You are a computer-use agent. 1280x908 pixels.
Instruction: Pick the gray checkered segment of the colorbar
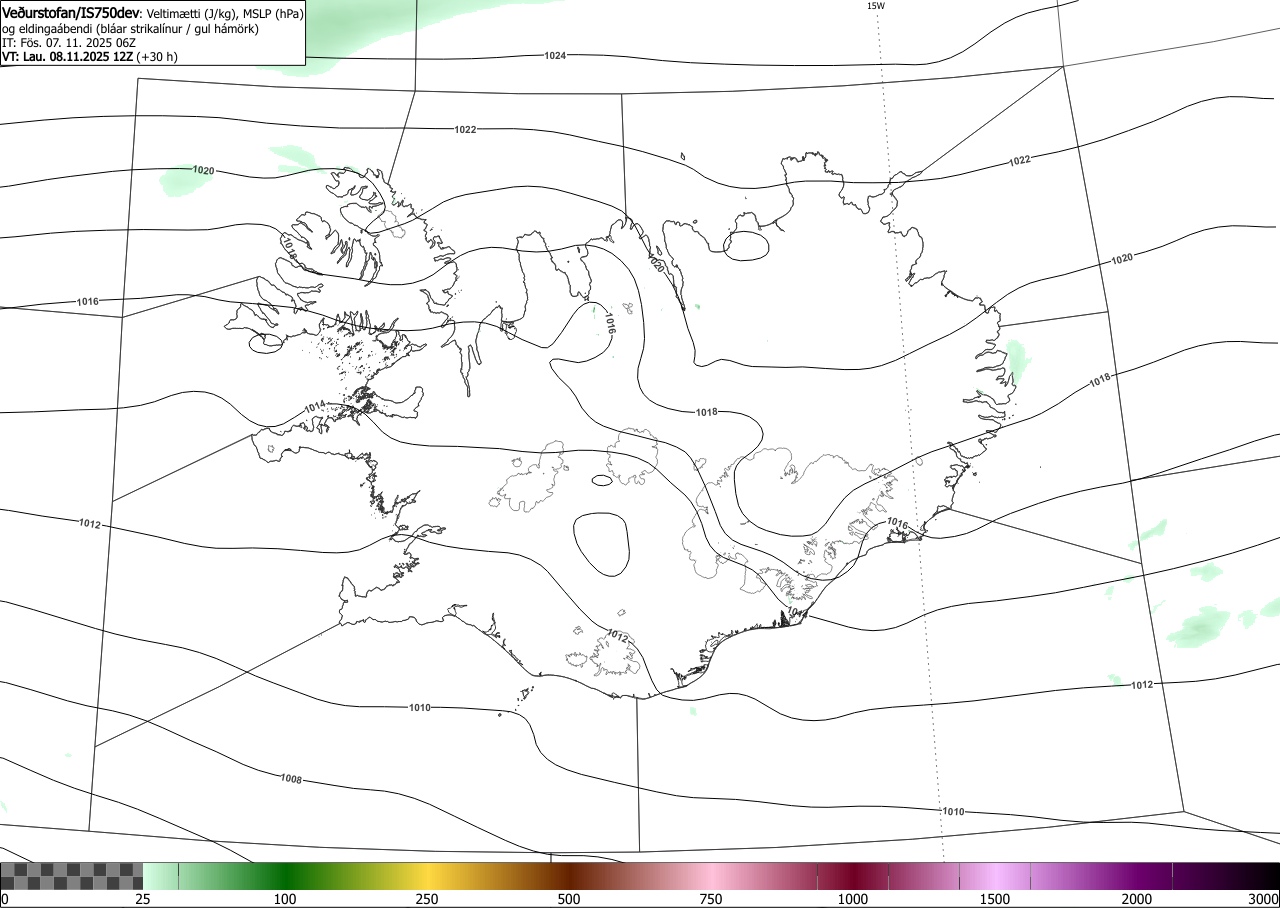pos(72,876)
